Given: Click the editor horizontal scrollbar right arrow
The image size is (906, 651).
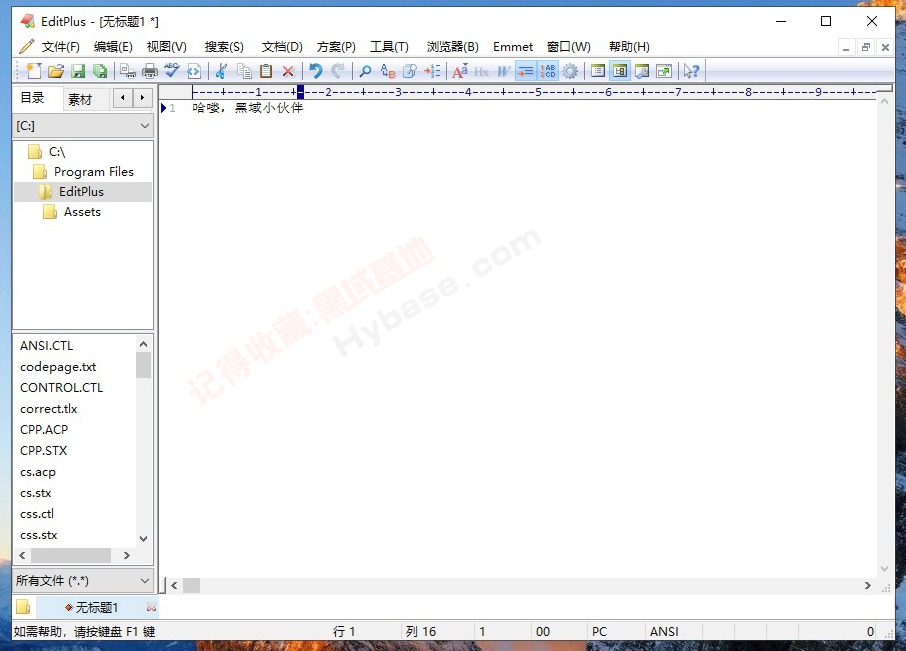Looking at the screenshot, I should click(868, 585).
